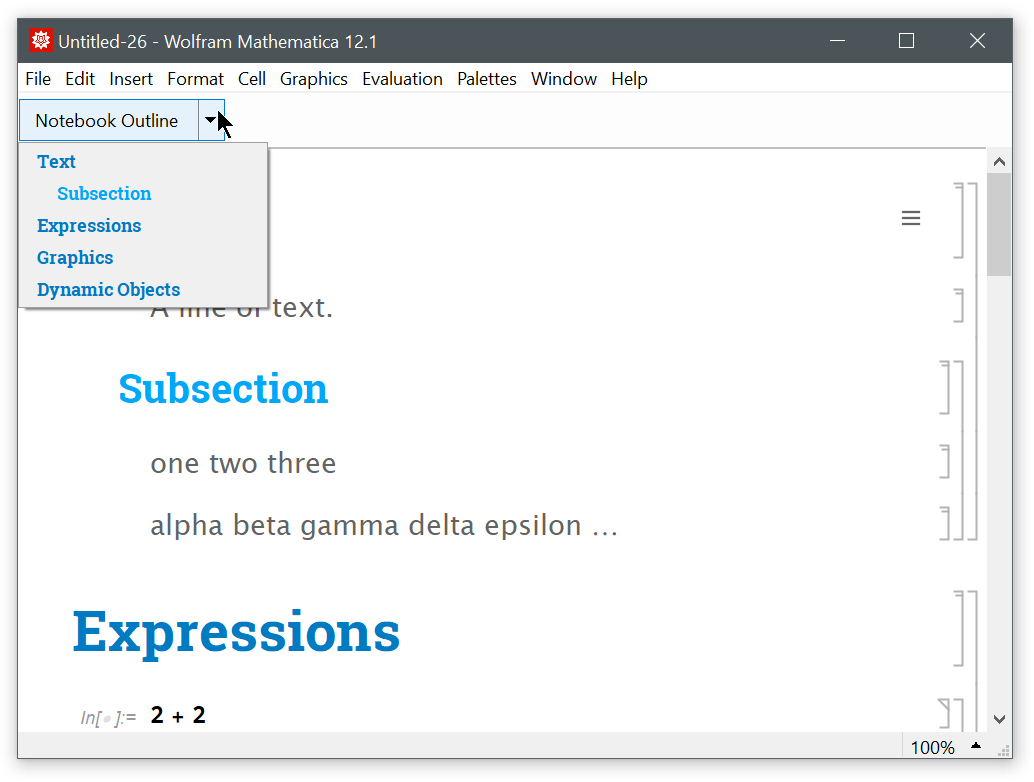Go to Subsection in outline list
Image resolution: width=1034 pixels, height=782 pixels.
tap(104, 194)
